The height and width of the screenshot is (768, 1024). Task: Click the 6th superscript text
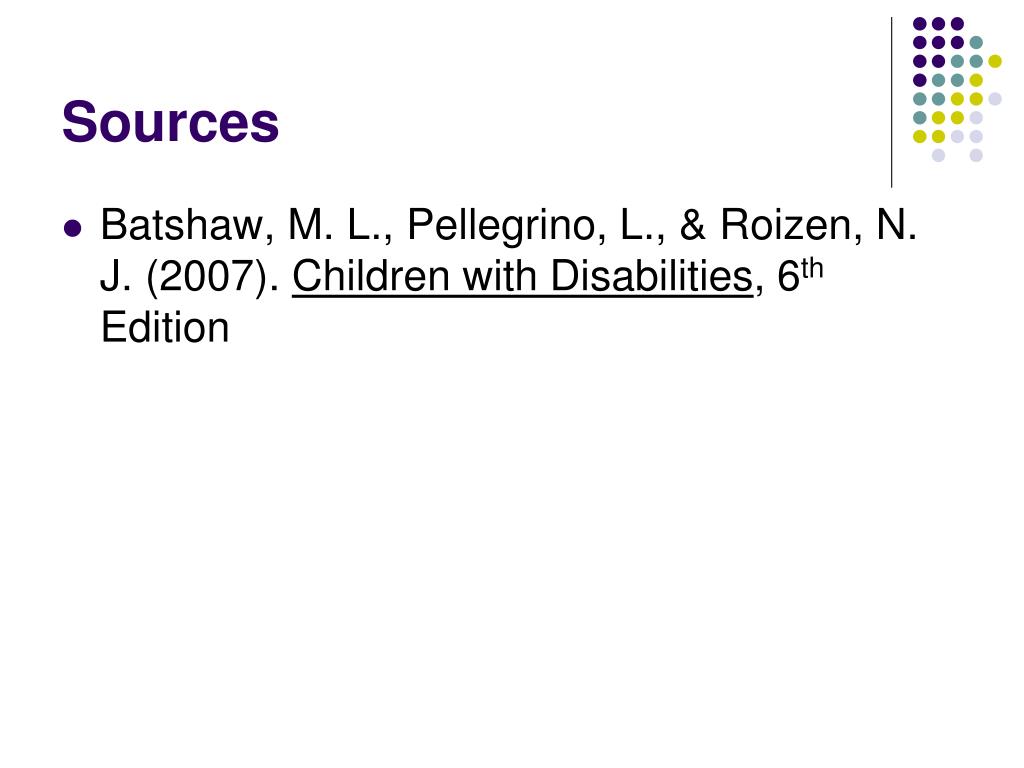[800, 273]
